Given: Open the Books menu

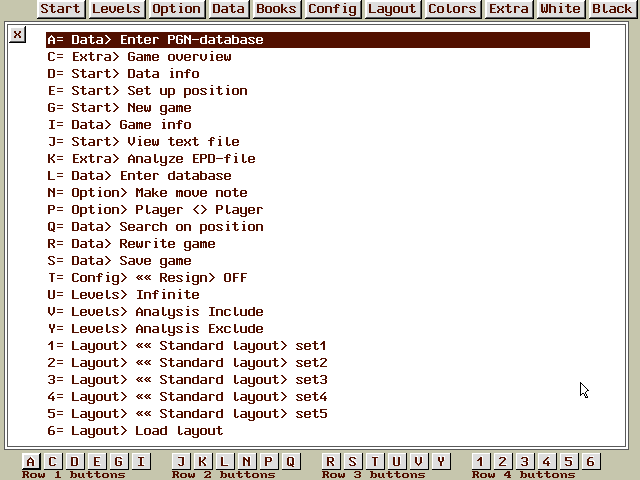Looking at the screenshot, I should click(x=277, y=9).
